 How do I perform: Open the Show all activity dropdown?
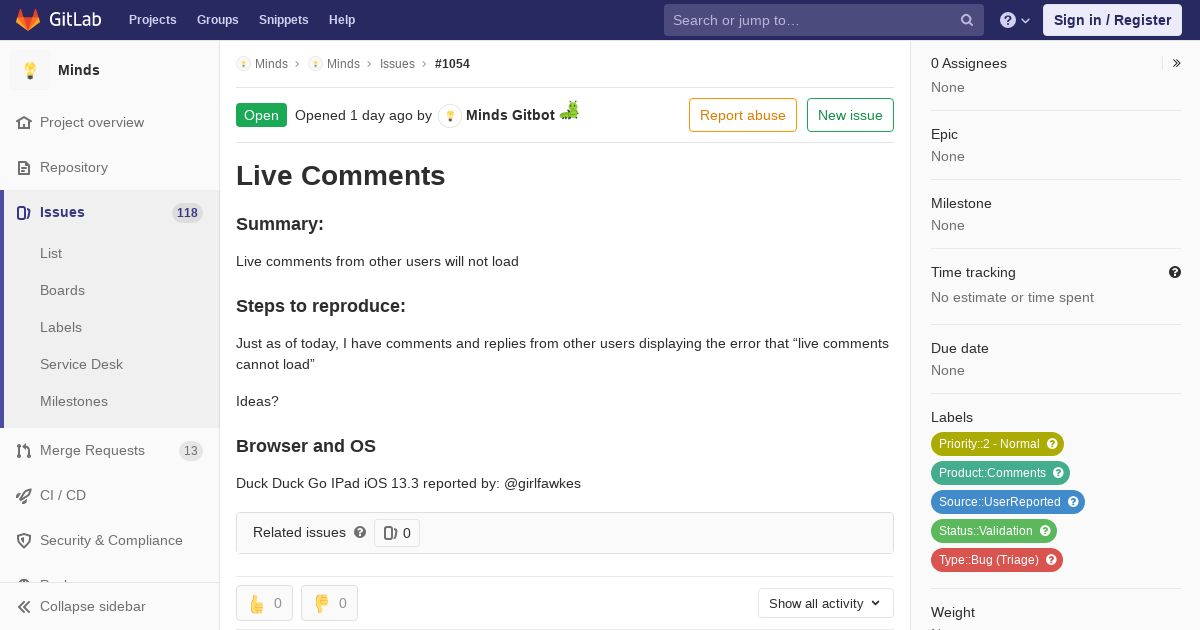coord(825,603)
